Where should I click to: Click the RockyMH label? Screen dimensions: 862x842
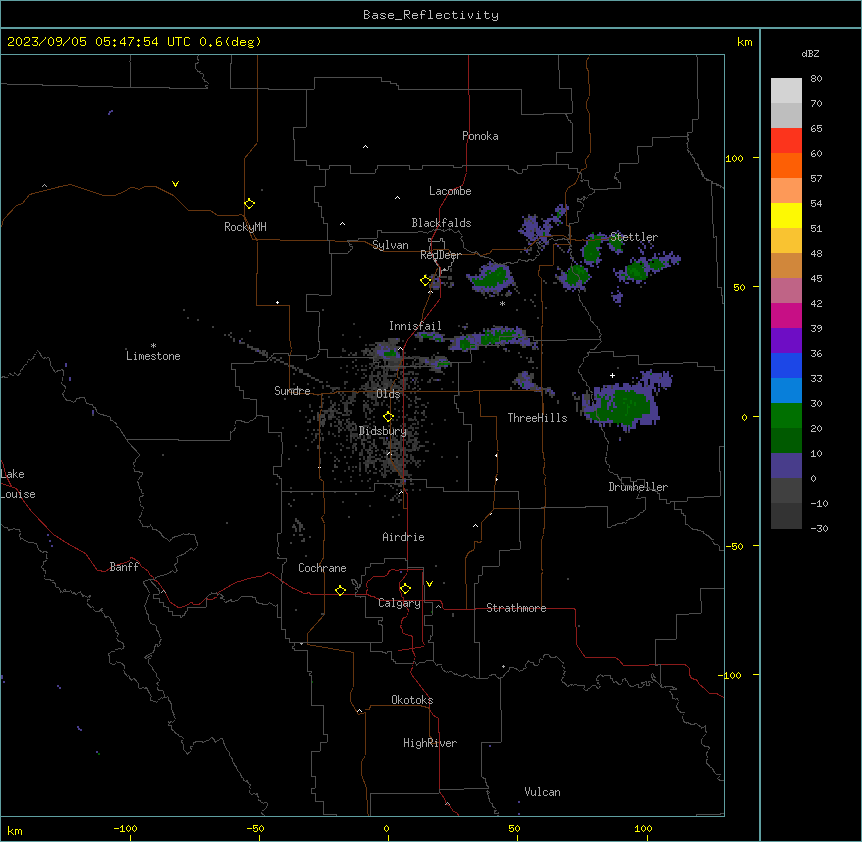245,227
